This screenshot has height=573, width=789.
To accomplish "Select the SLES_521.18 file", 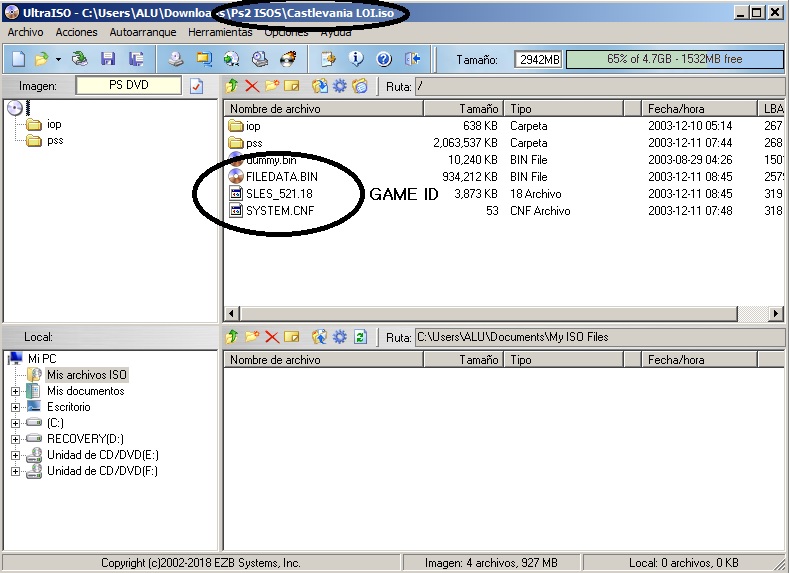I will point(278,194).
